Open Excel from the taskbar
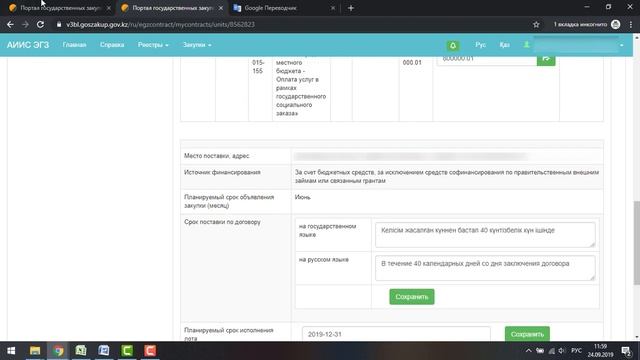 81,351
